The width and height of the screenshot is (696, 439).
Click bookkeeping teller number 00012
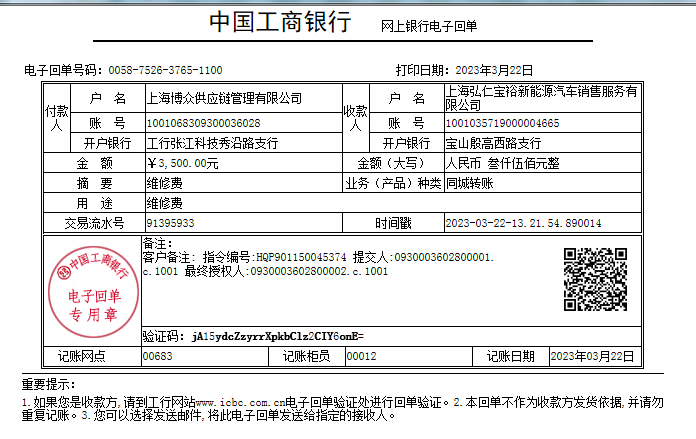361,356
